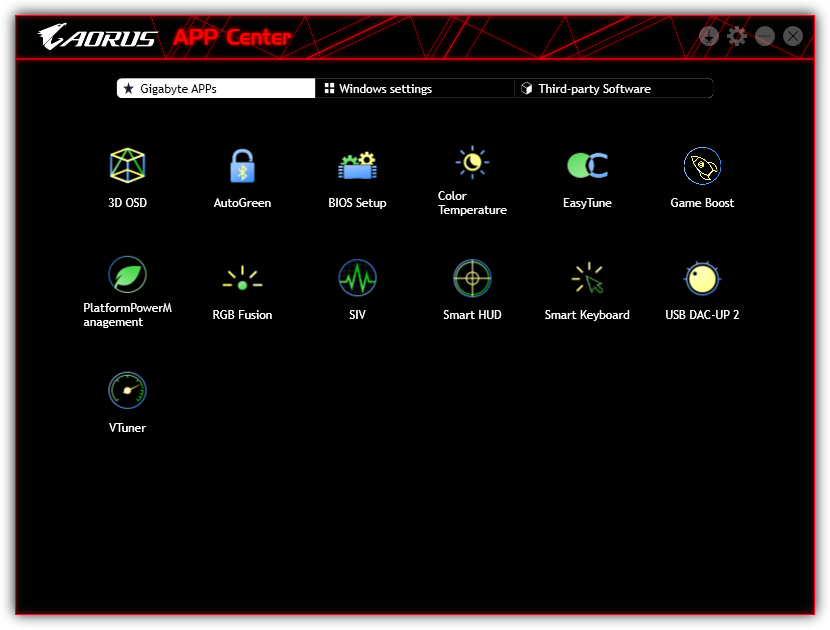The height and width of the screenshot is (630, 830).
Task: Open the BIOS Setup utility
Action: tap(357, 166)
